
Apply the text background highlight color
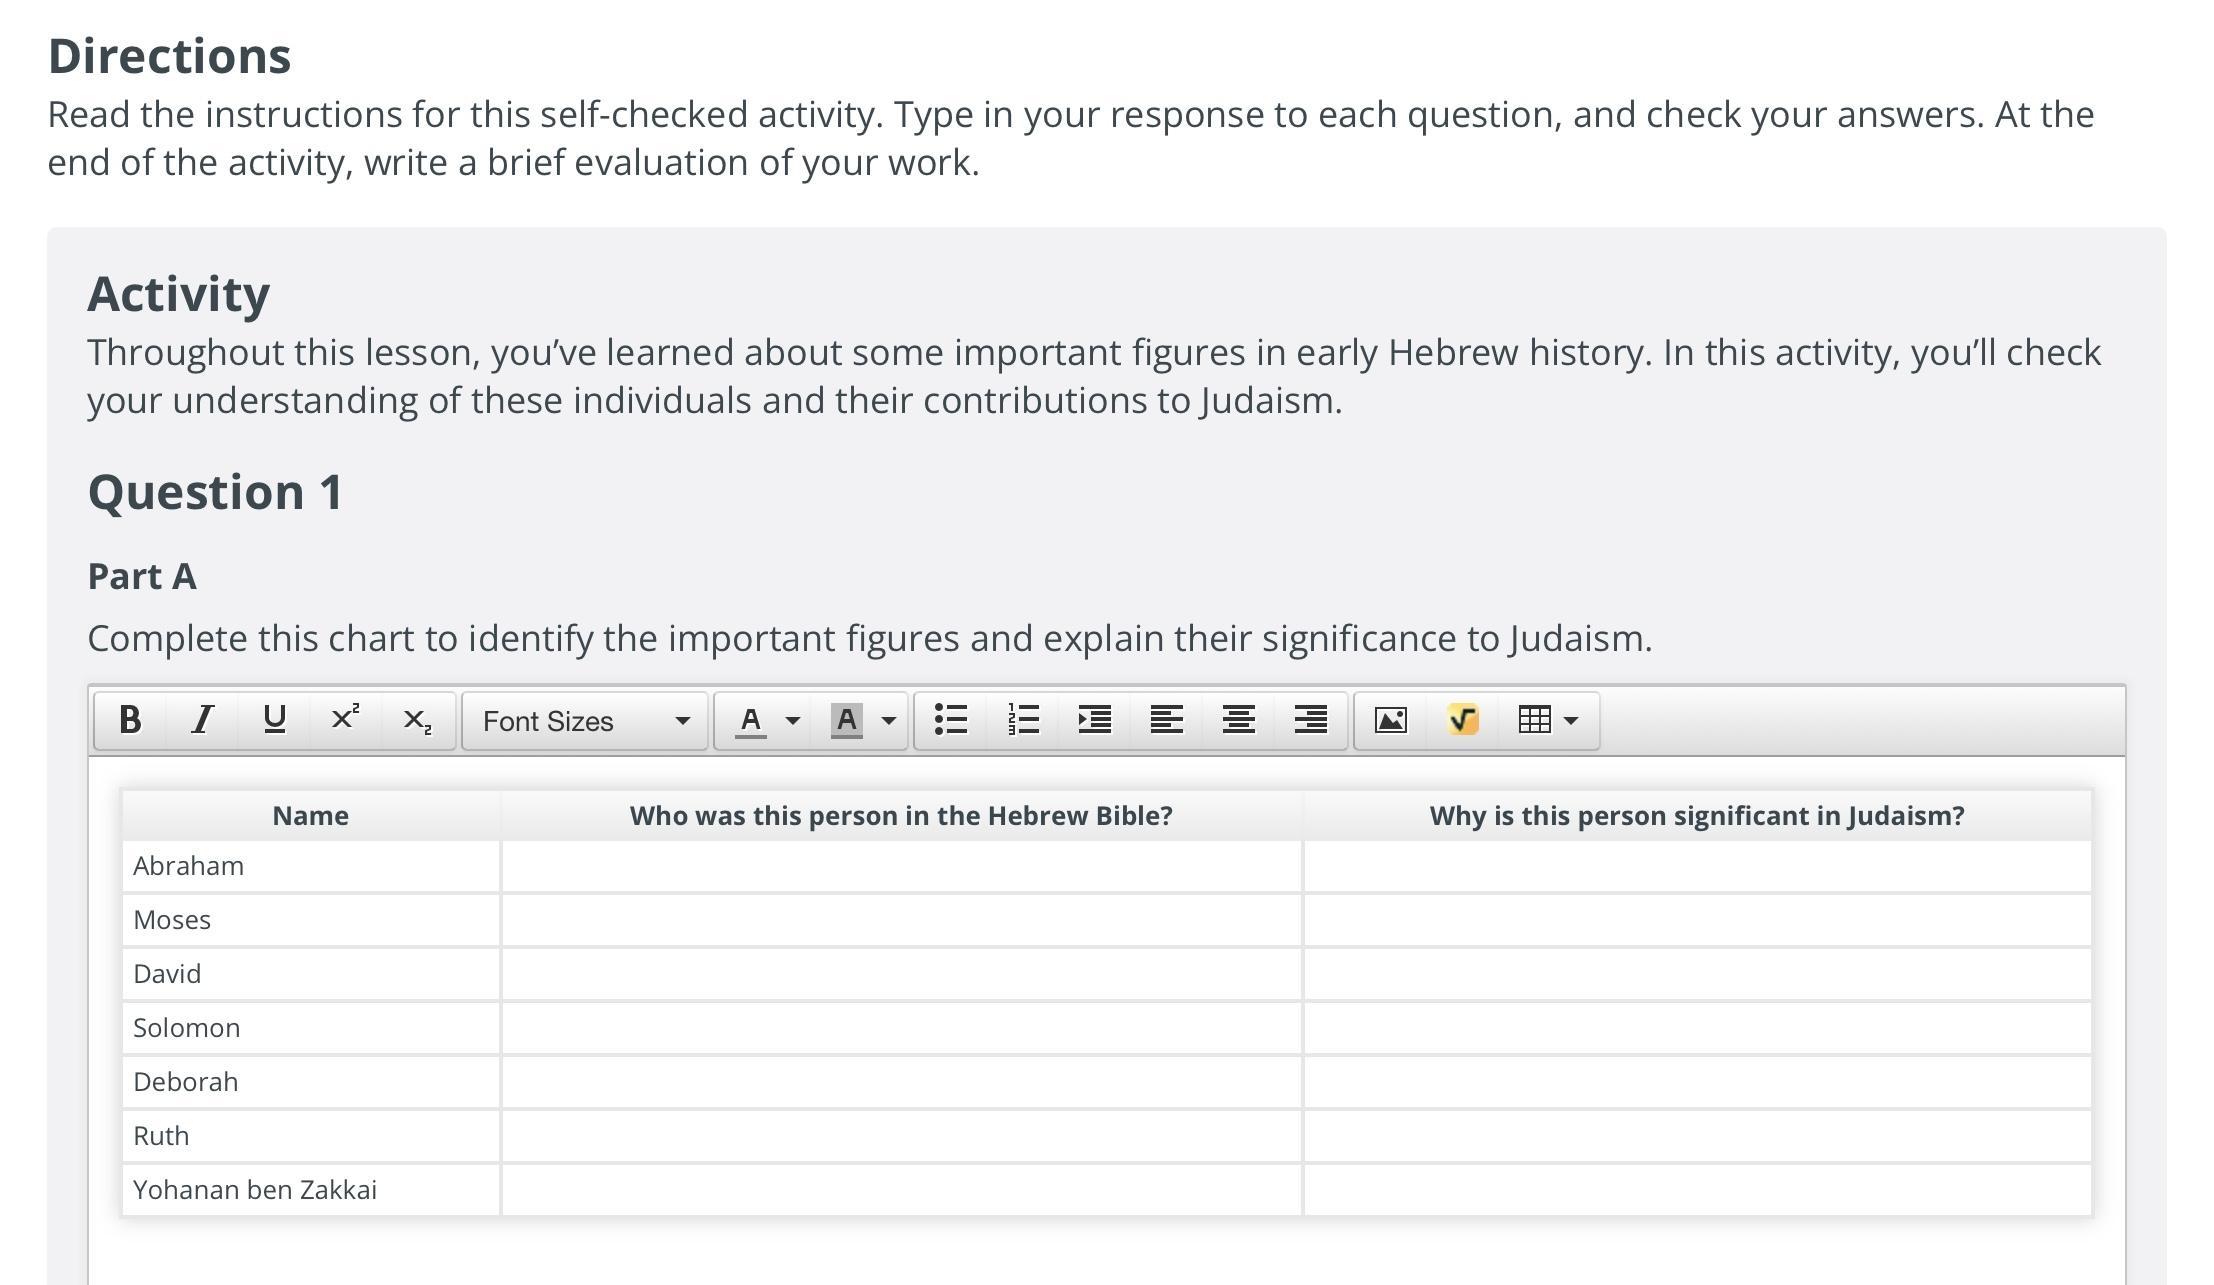click(846, 720)
